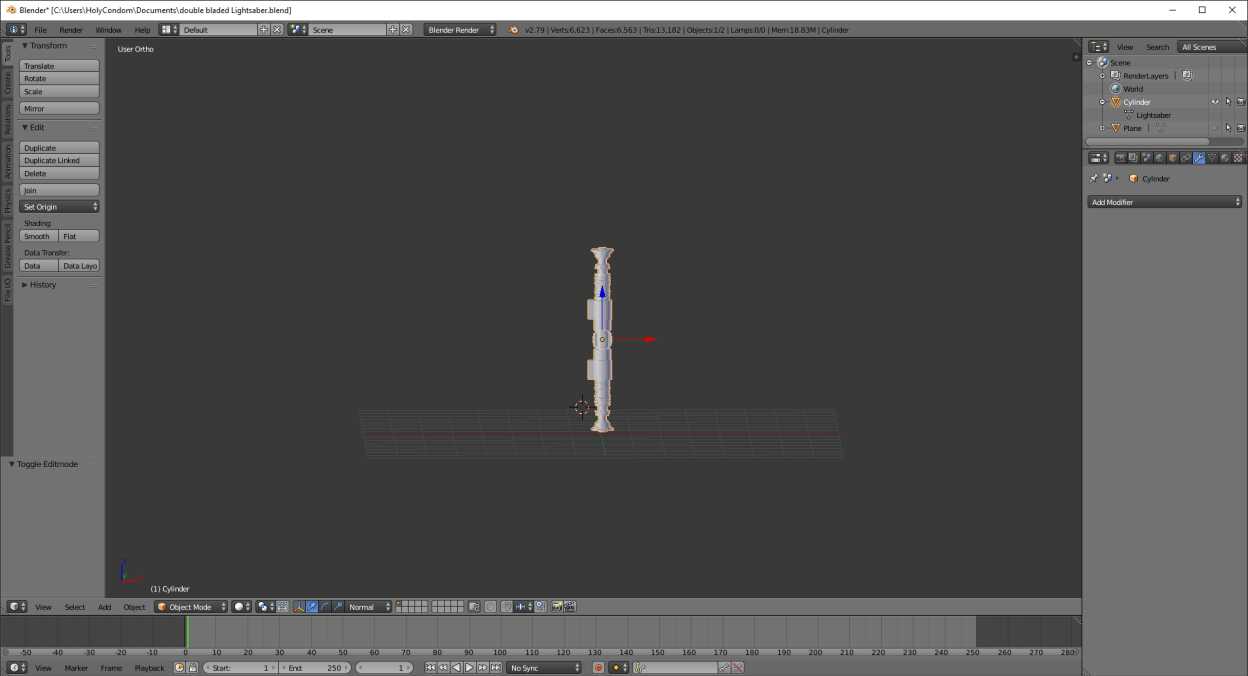Click the pin icon in properties panel

1093,179
